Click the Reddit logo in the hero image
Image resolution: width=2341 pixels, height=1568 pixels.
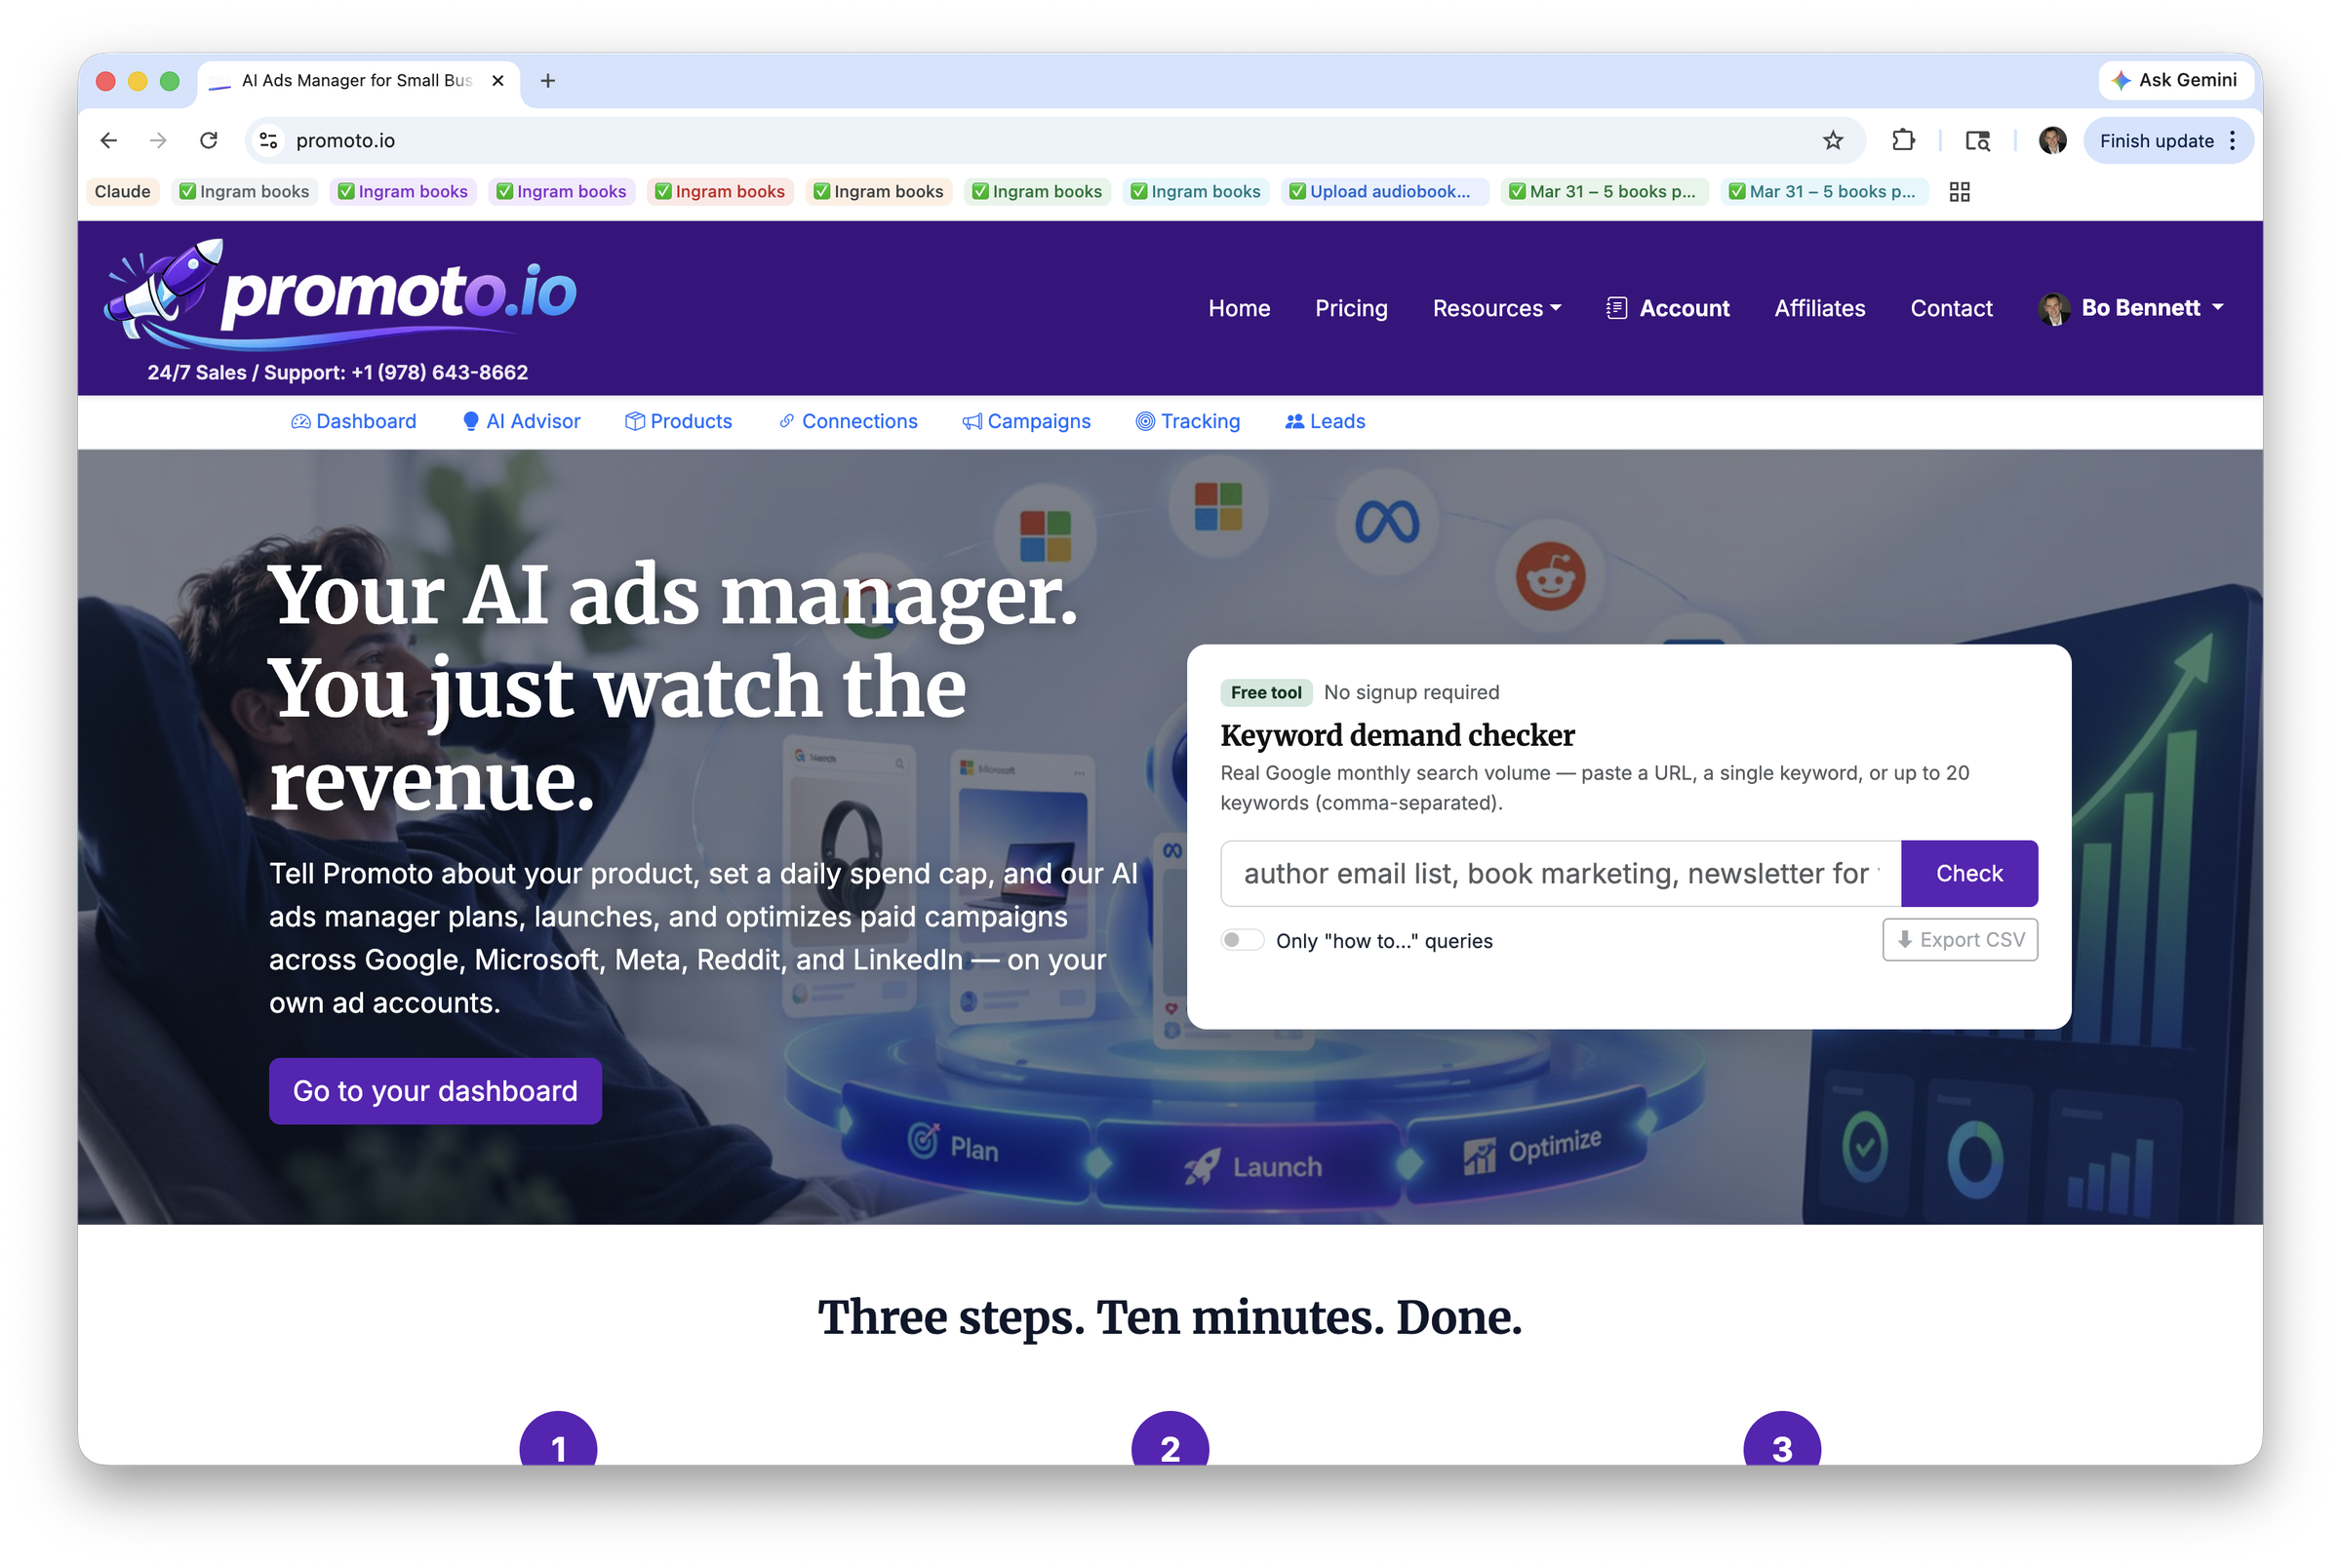click(1550, 577)
